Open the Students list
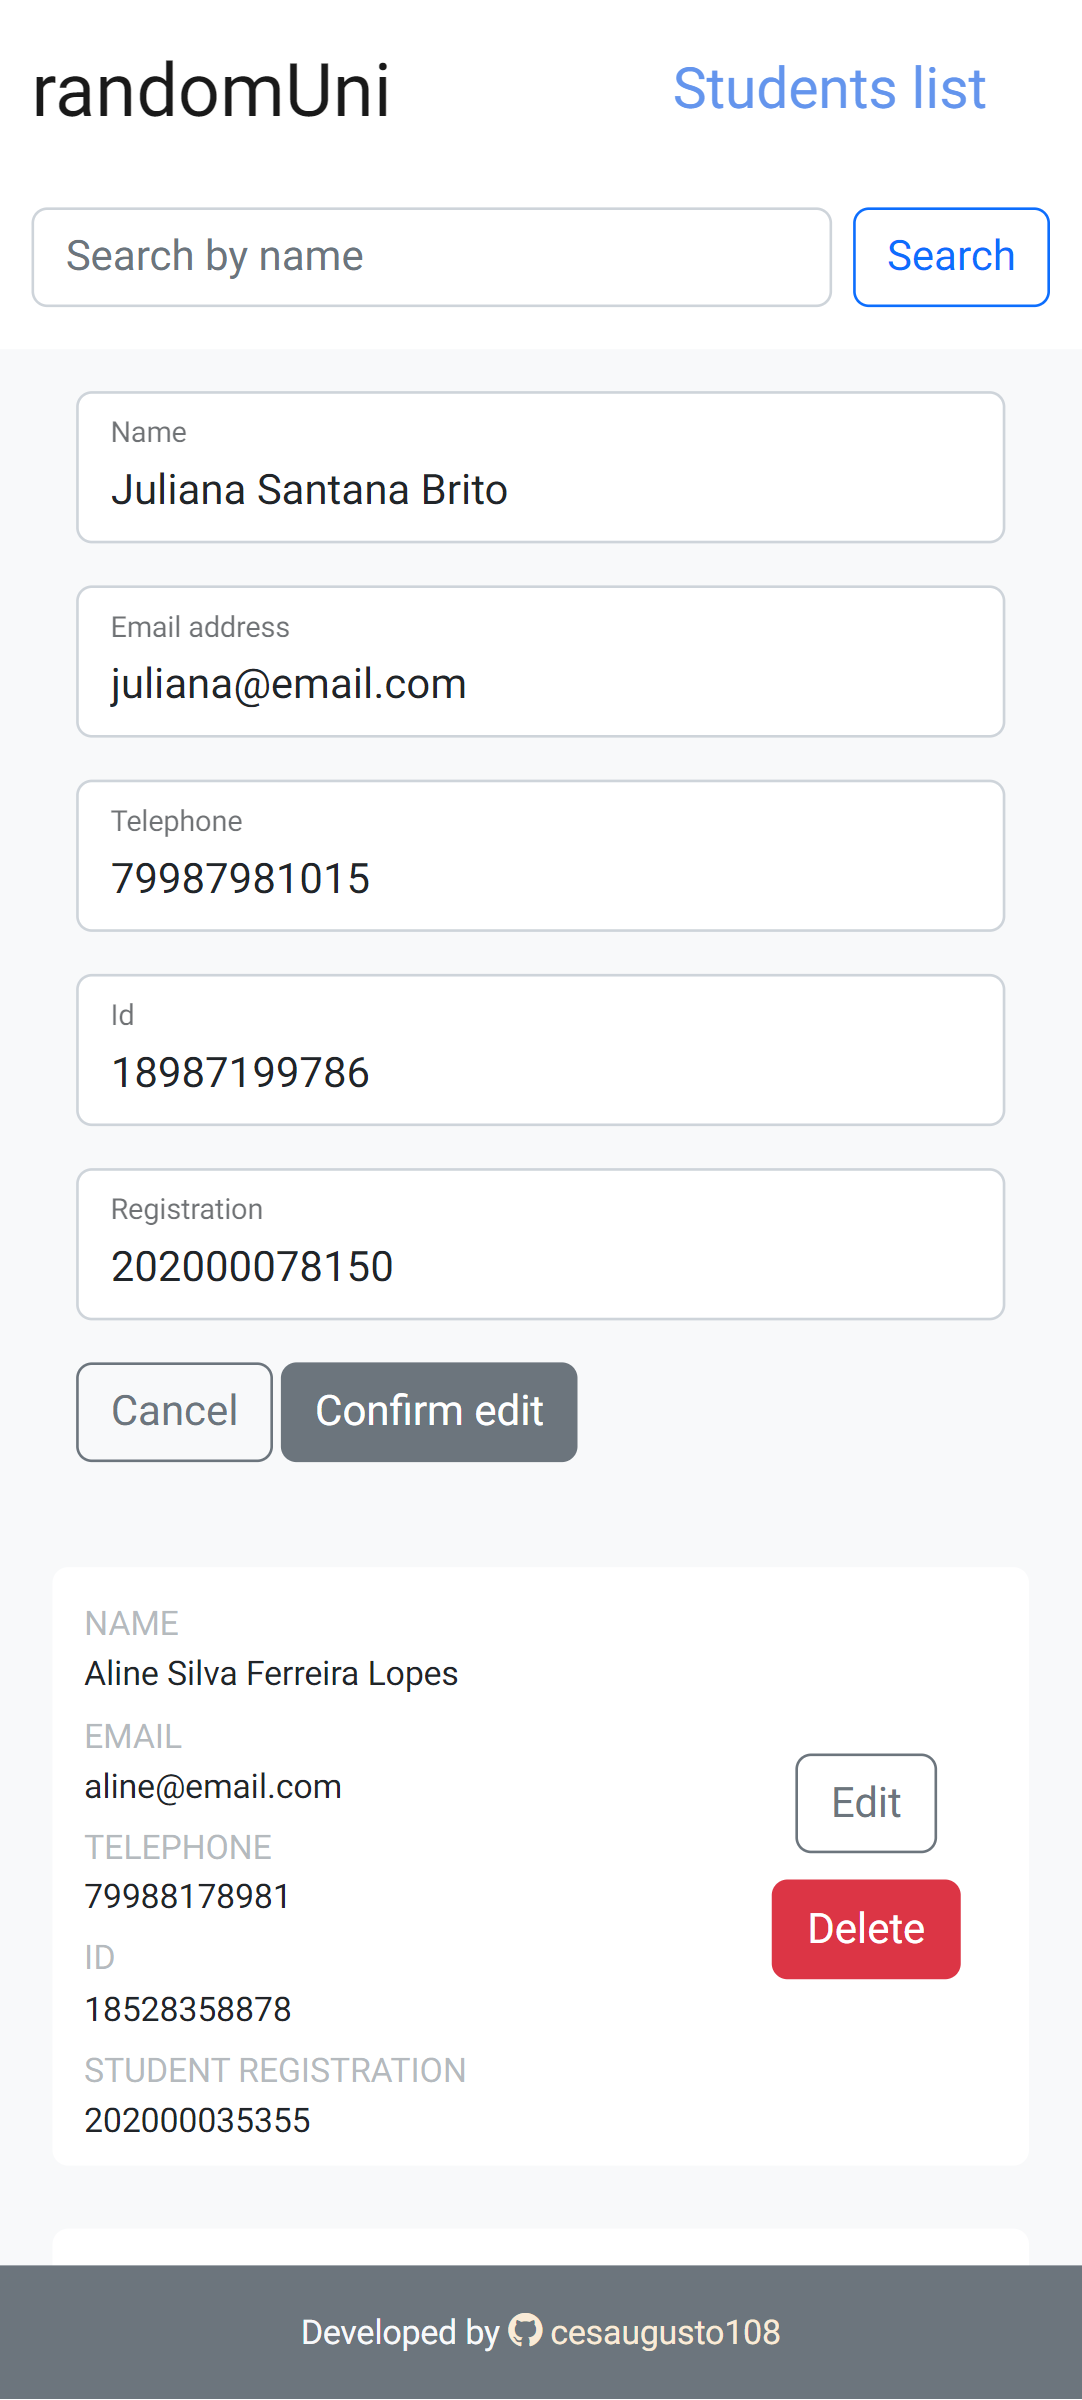 (x=829, y=88)
